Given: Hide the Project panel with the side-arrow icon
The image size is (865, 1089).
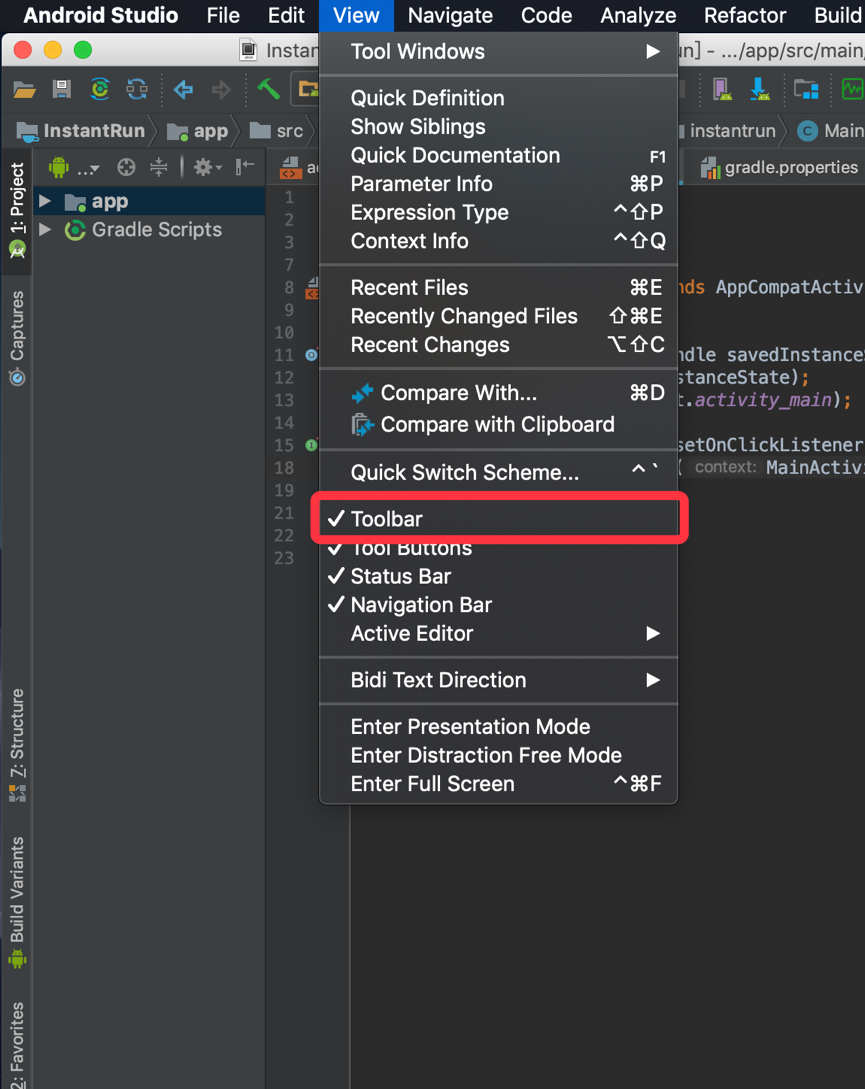Looking at the screenshot, I should point(245,167).
